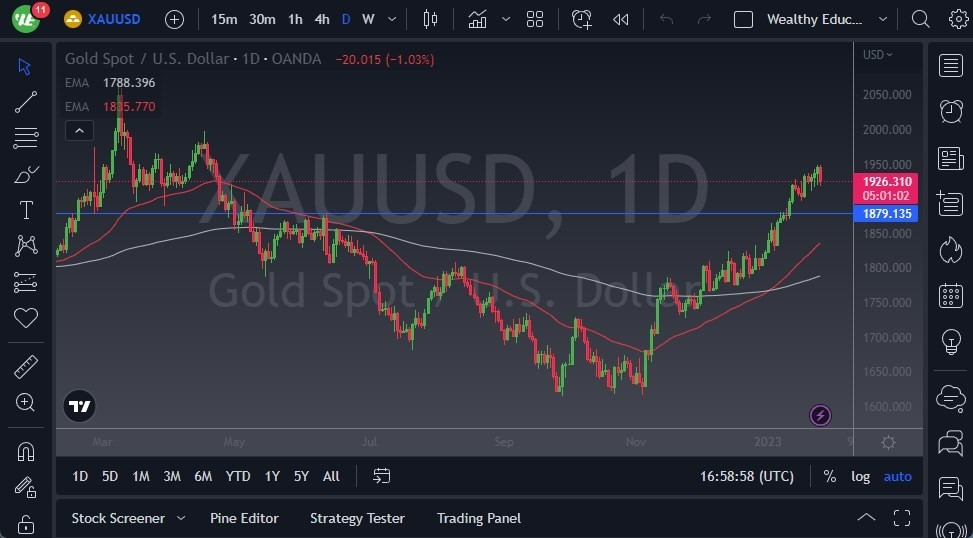Open the Trading Panel tab
This screenshot has width=973, height=538.
(479, 518)
